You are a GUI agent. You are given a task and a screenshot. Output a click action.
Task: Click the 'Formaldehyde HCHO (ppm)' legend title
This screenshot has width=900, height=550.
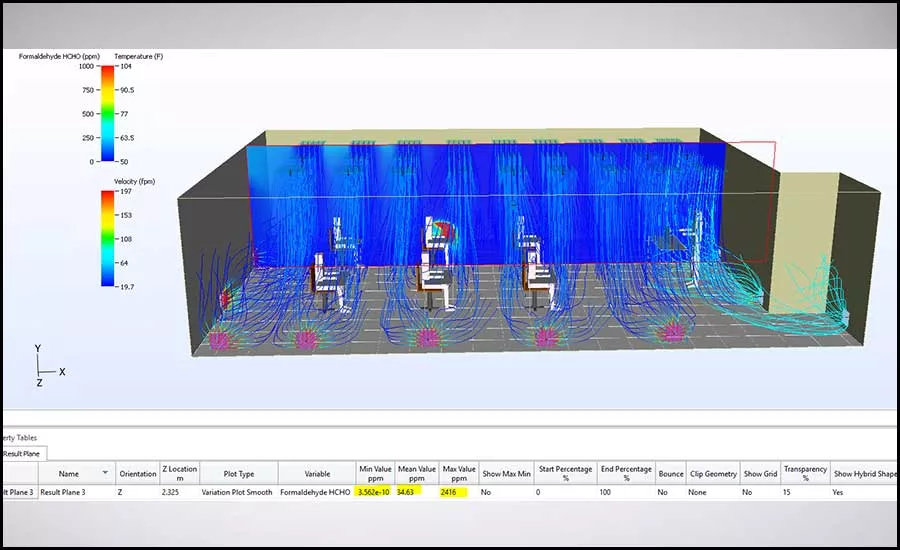point(59,56)
